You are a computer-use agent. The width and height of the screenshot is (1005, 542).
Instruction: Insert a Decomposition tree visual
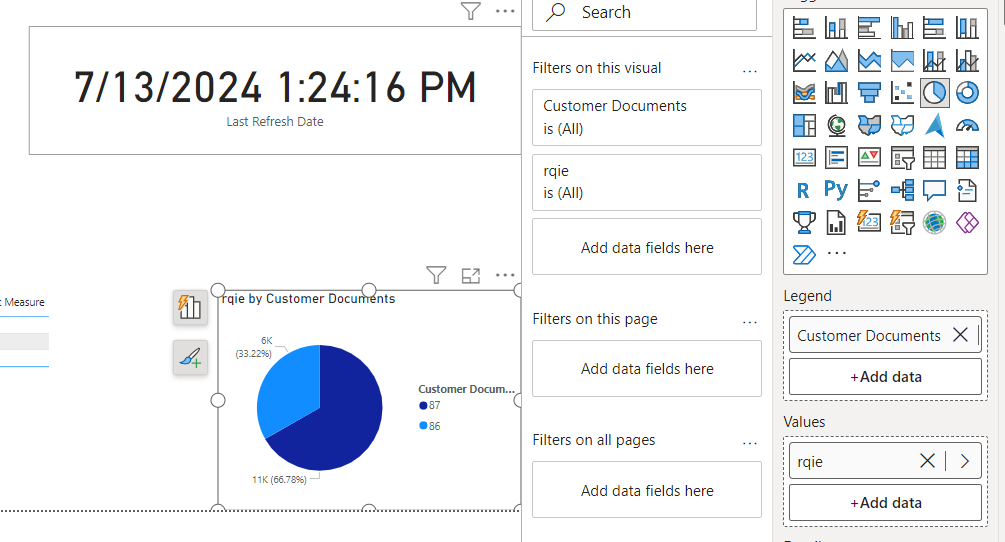click(902, 190)
